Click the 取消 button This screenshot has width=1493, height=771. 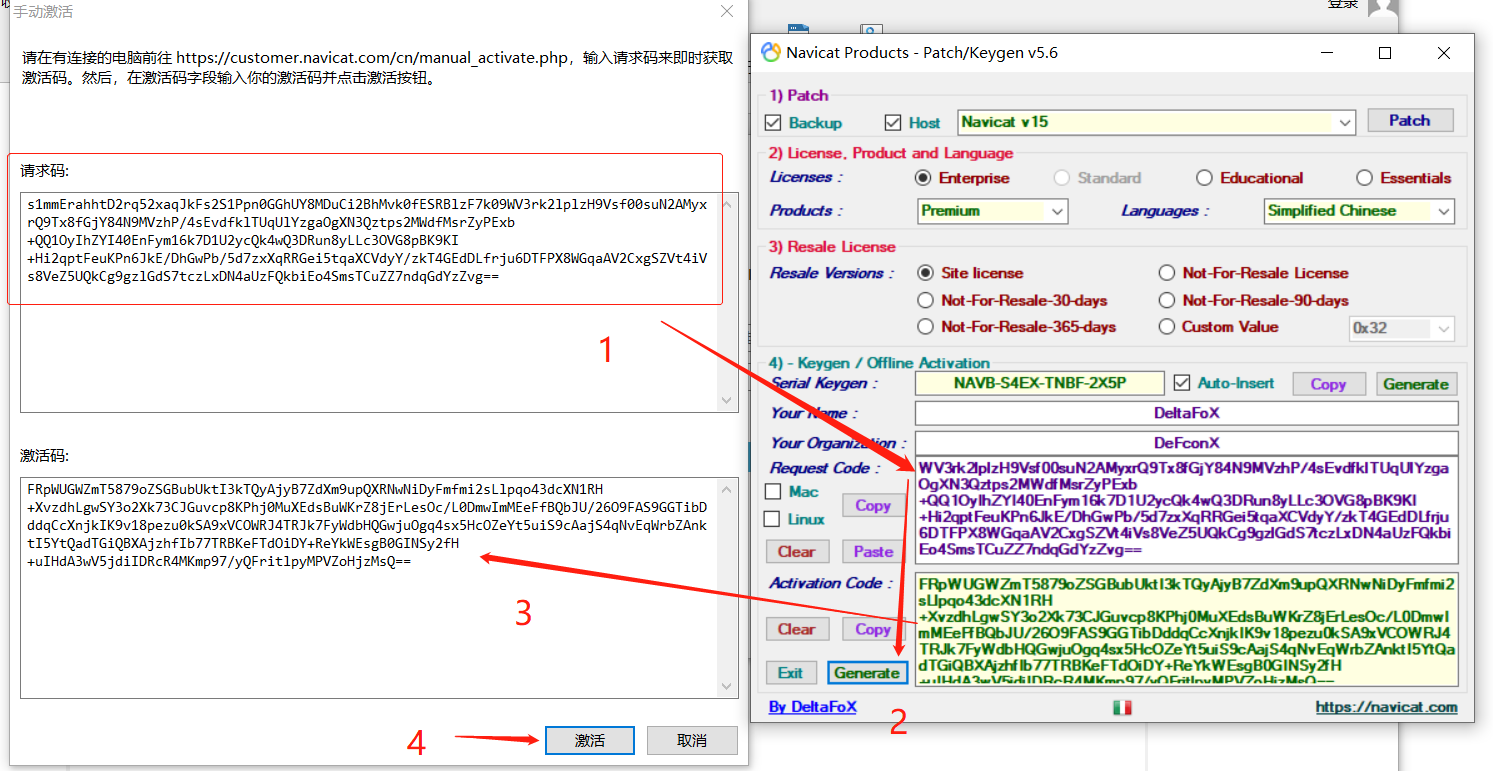tap(692, 740)
